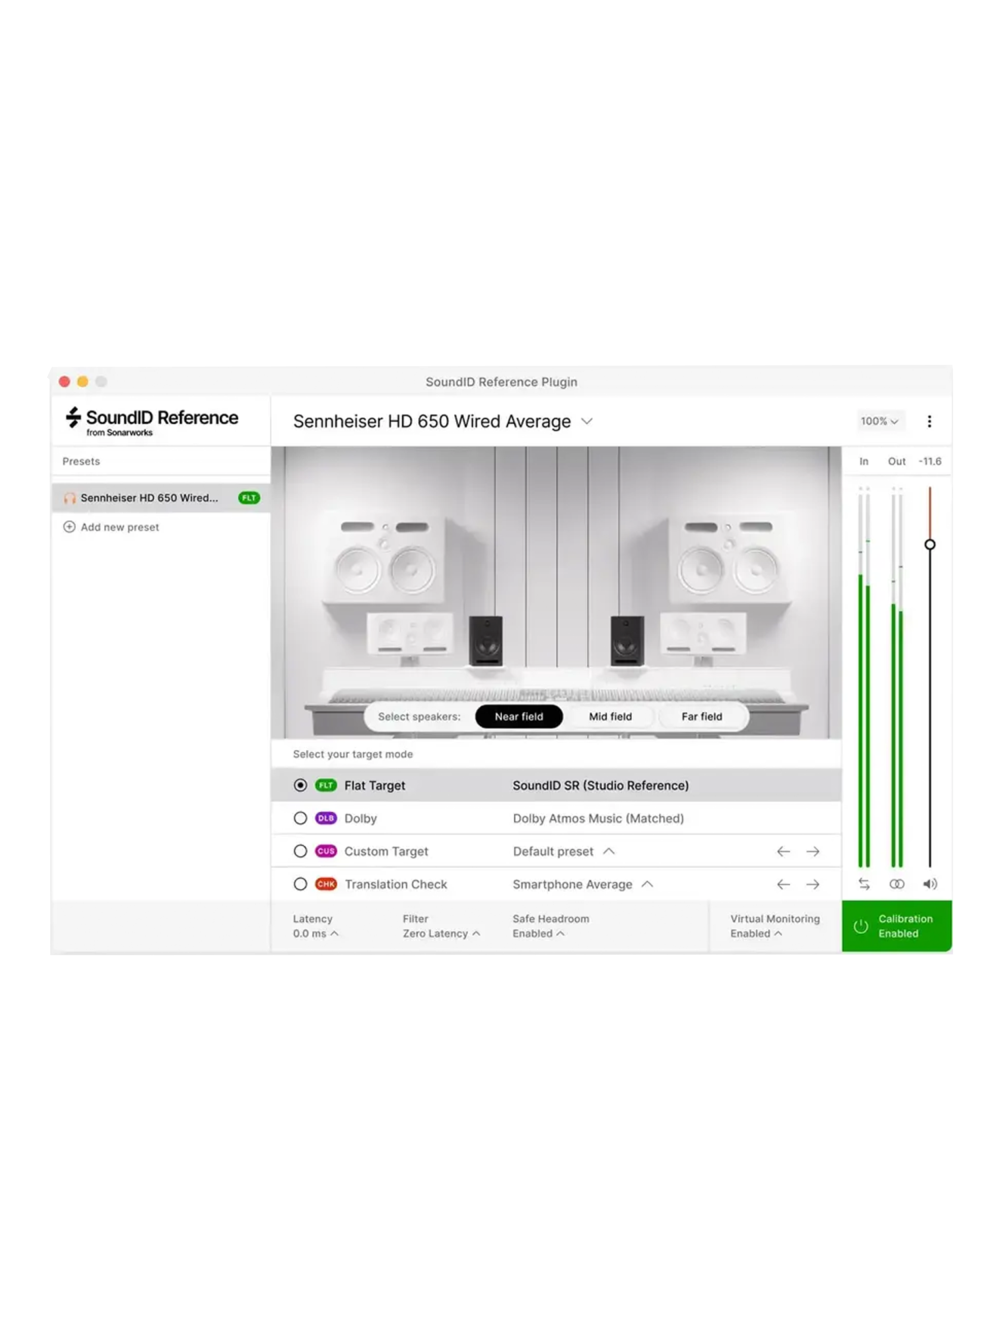The image size is (1000, 1320).
Task: Switch to Far field speakers
Action: pyautogui.click(x=702, y=716)
